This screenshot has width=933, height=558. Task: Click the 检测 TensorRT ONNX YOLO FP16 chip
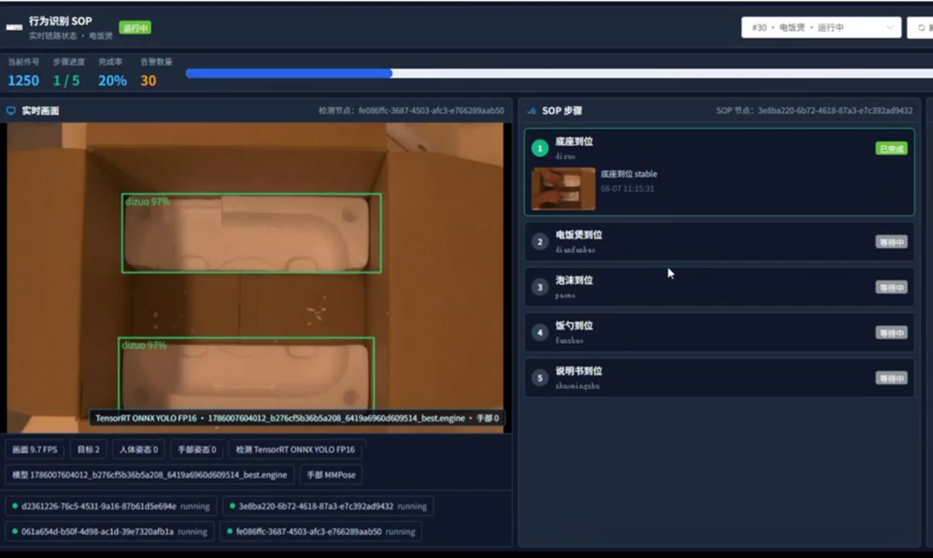coord(295,449)
